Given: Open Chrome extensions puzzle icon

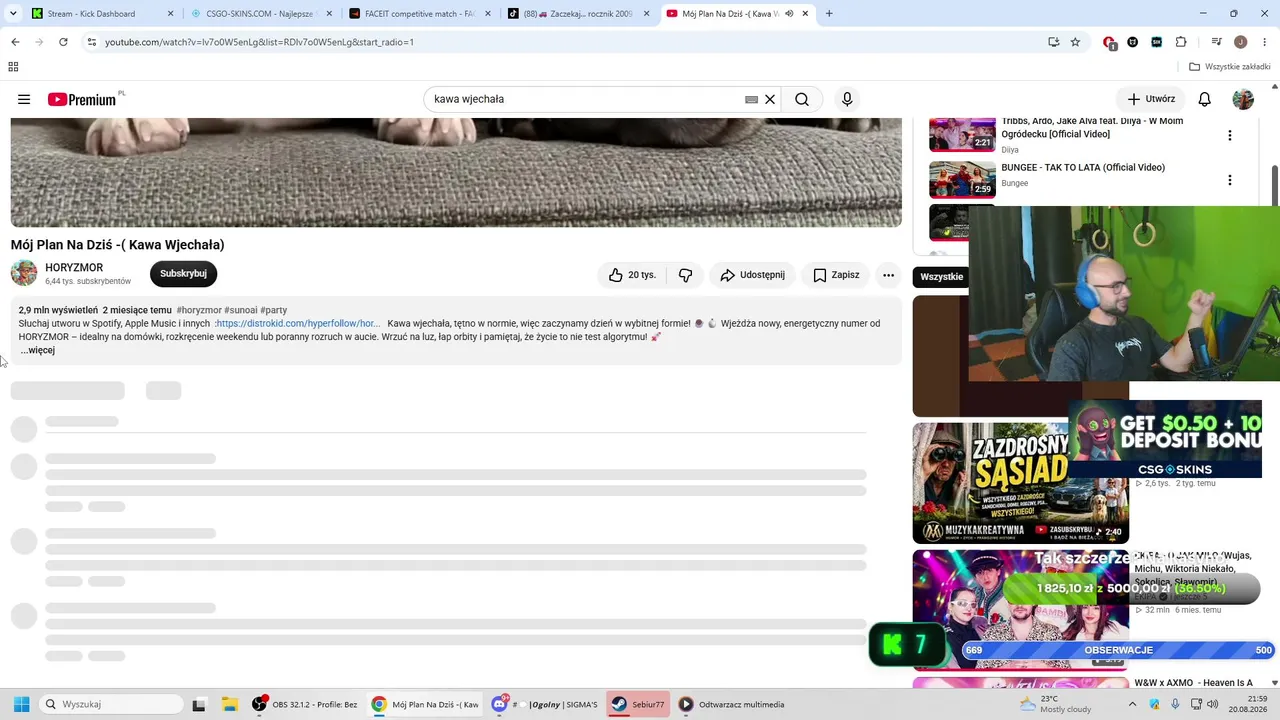Looking at the screenshot, I should point(1181,42).
